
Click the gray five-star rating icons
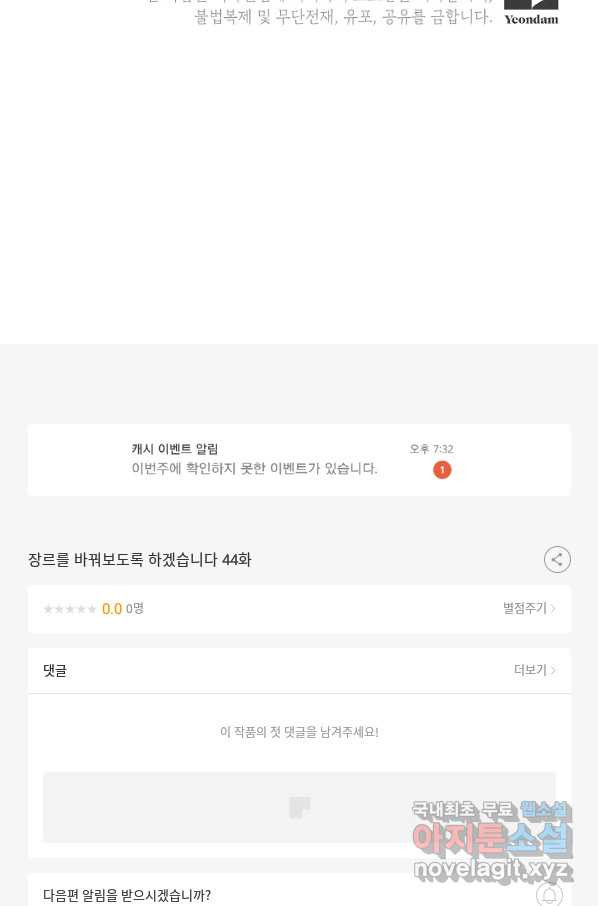tap(70, 609)
